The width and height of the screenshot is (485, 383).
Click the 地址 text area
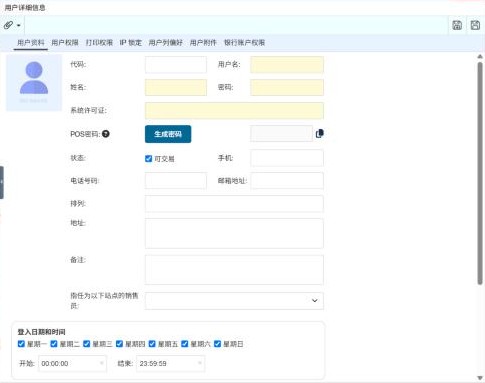coord(234,233)
